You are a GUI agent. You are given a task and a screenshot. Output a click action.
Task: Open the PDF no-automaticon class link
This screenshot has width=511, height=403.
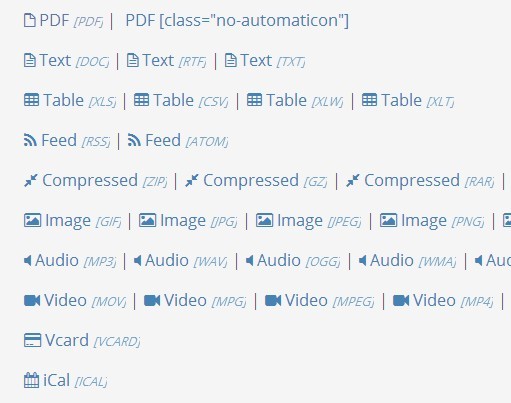[x=237, y=21]
